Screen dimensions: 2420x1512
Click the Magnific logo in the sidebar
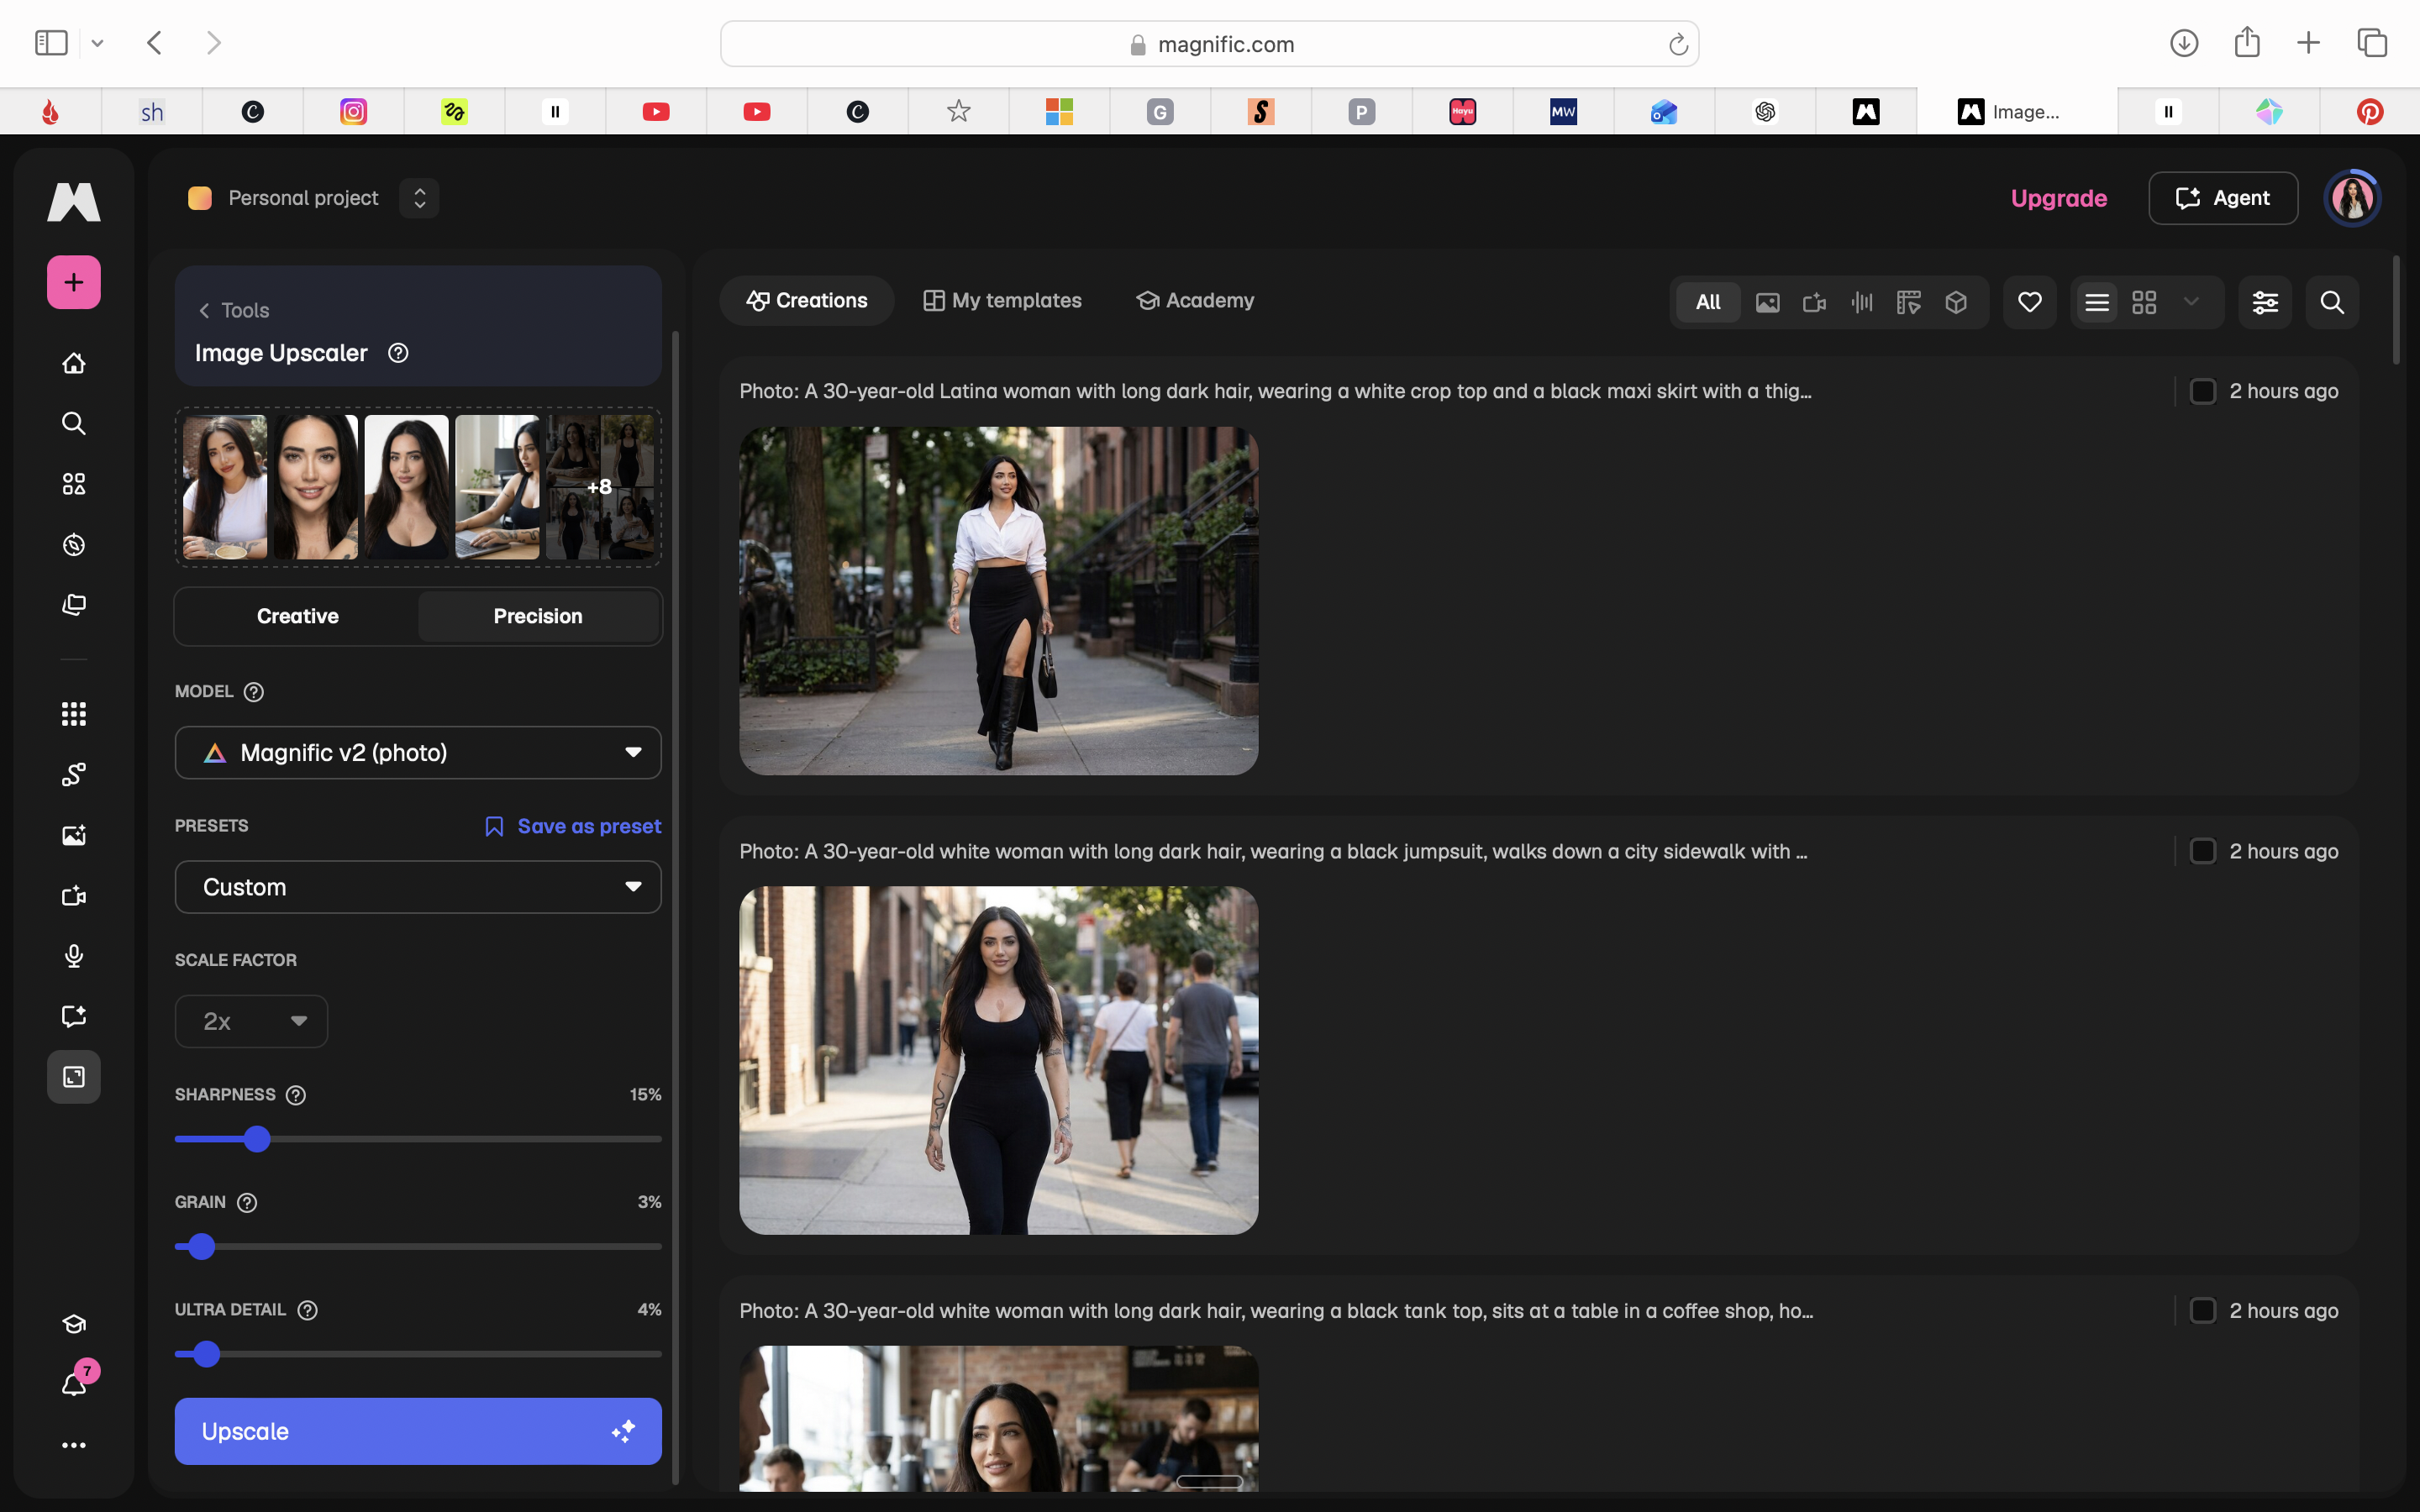pyautogui.click(x=74, y=202)
